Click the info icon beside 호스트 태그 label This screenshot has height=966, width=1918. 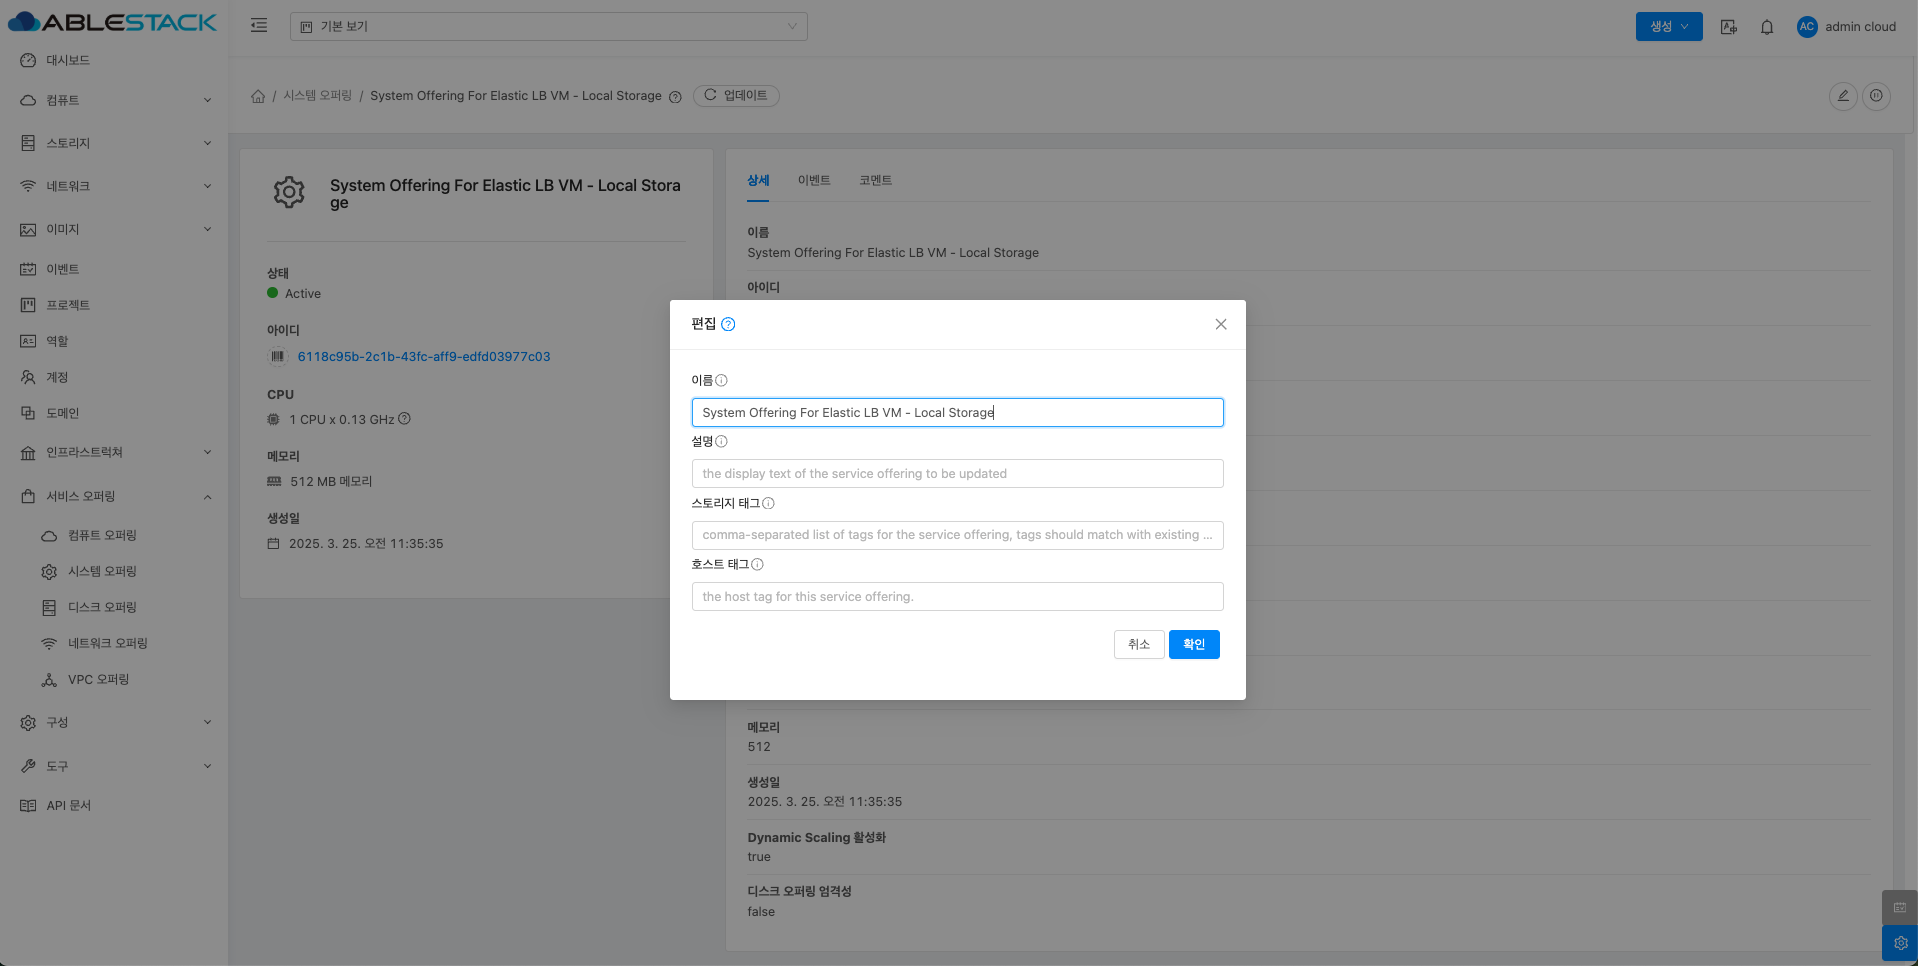click(x=757, y=564)
